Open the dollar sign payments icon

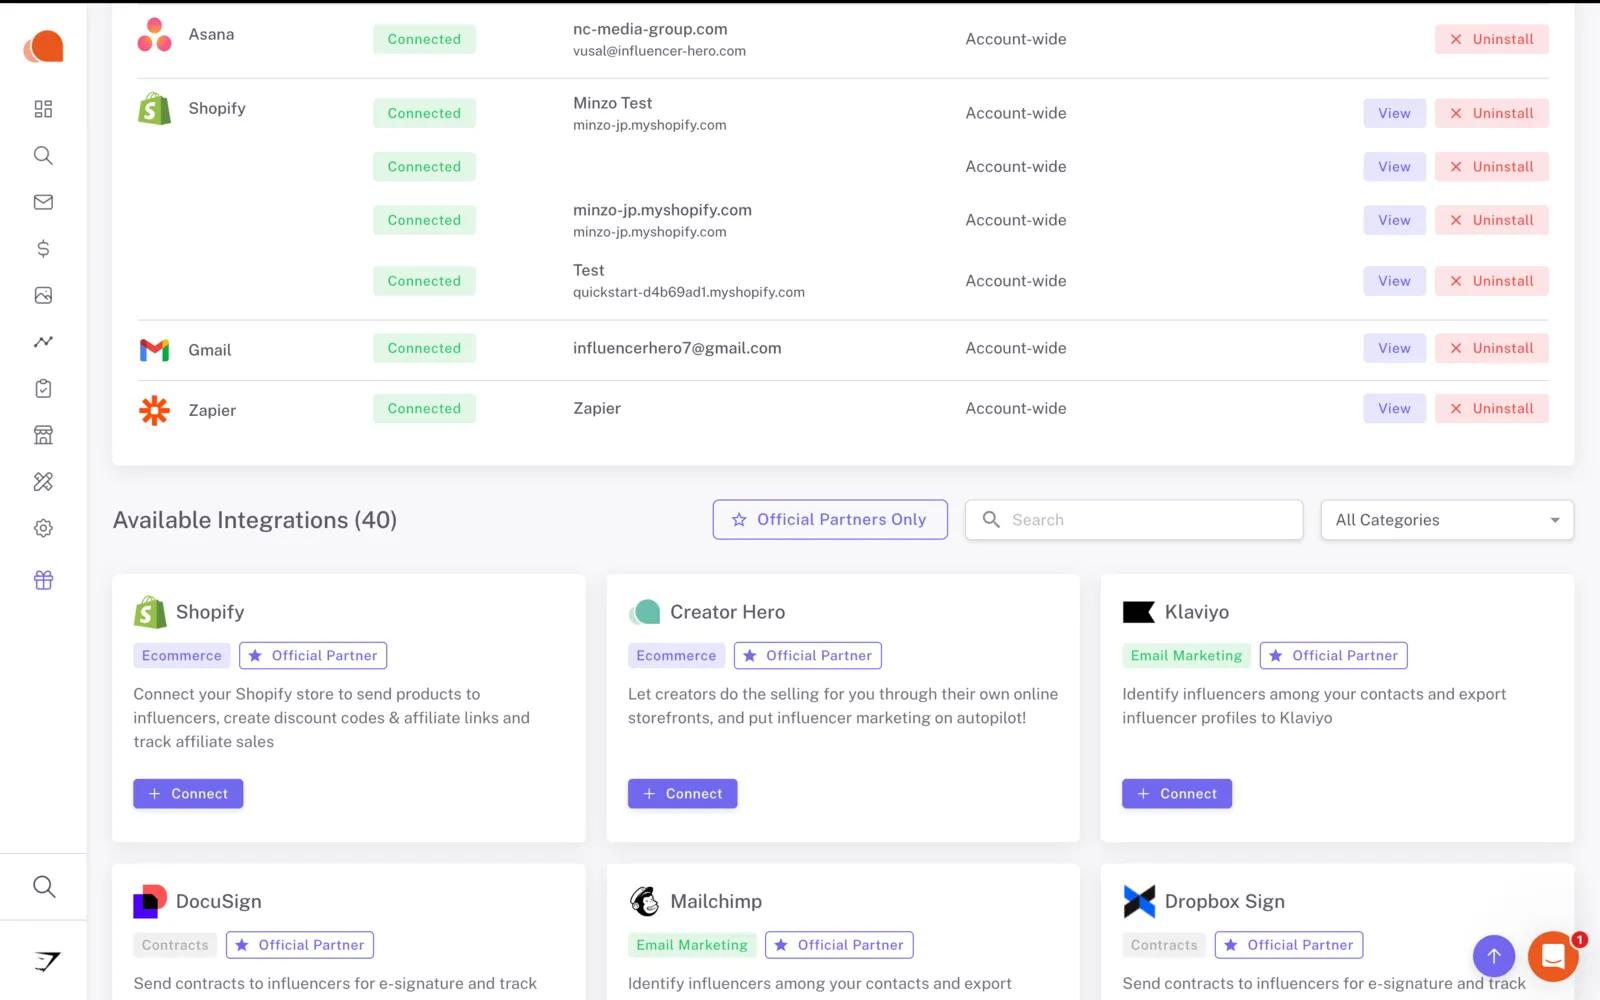pyautogui.click(x=43, y=248)
